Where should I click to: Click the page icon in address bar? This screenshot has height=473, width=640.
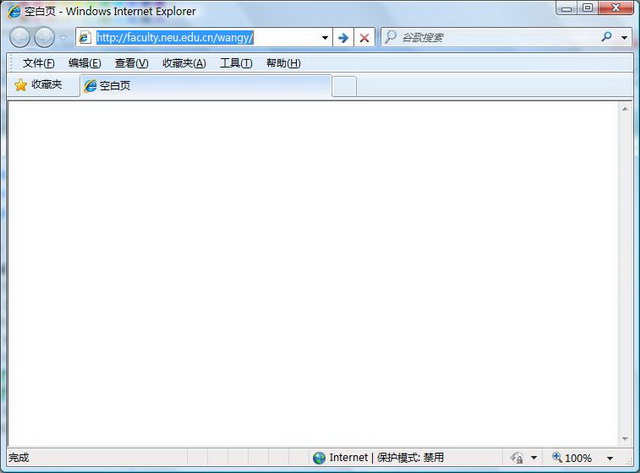pyautogui.click(x=84, y=38)
